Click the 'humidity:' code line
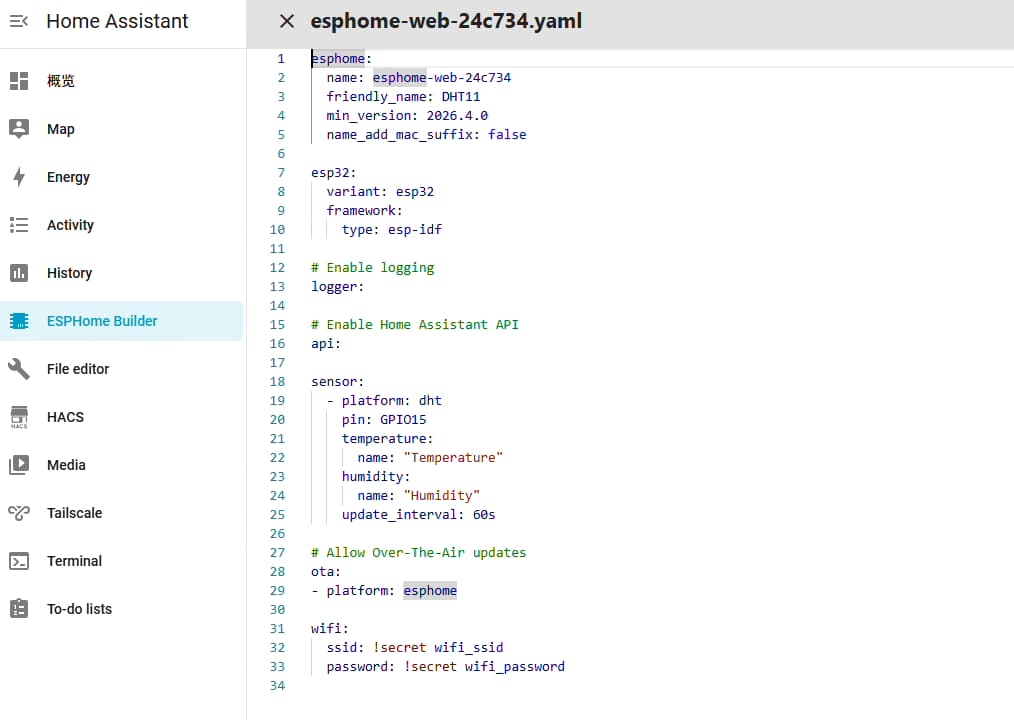Image resolution: width=1014 pixels, height=720 pixels. [376, 477]
